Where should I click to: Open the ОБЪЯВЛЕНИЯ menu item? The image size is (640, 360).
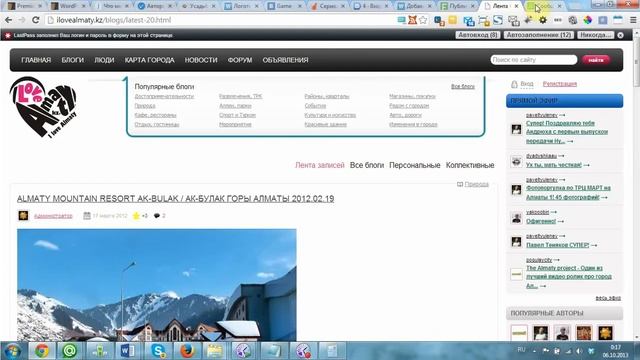pyautogui.click(x=285, y=60)
